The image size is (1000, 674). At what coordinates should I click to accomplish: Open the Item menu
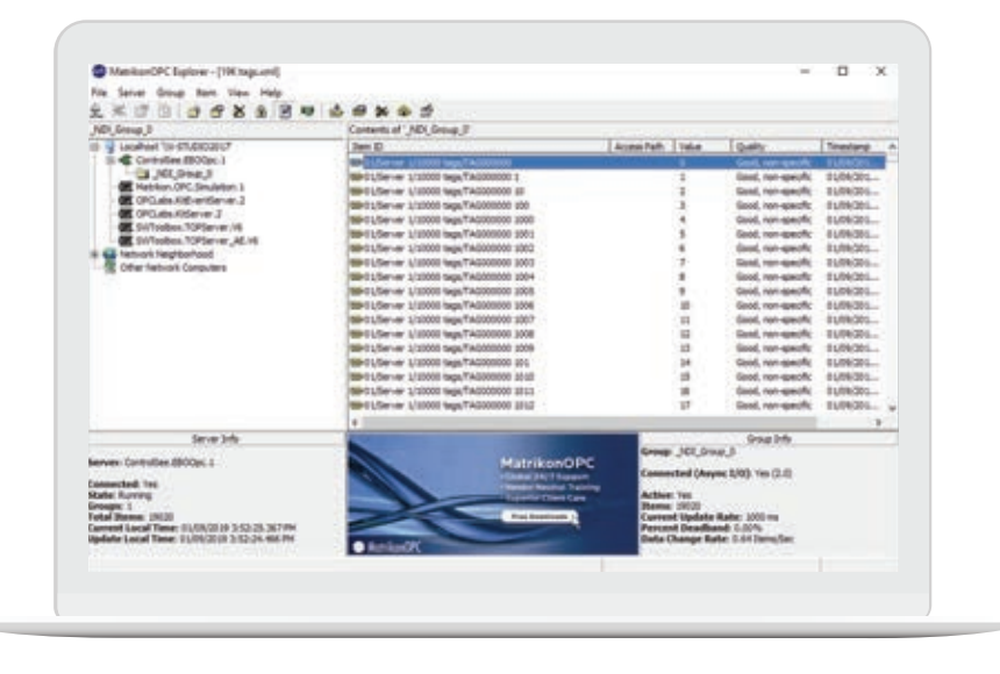point(205,92)
